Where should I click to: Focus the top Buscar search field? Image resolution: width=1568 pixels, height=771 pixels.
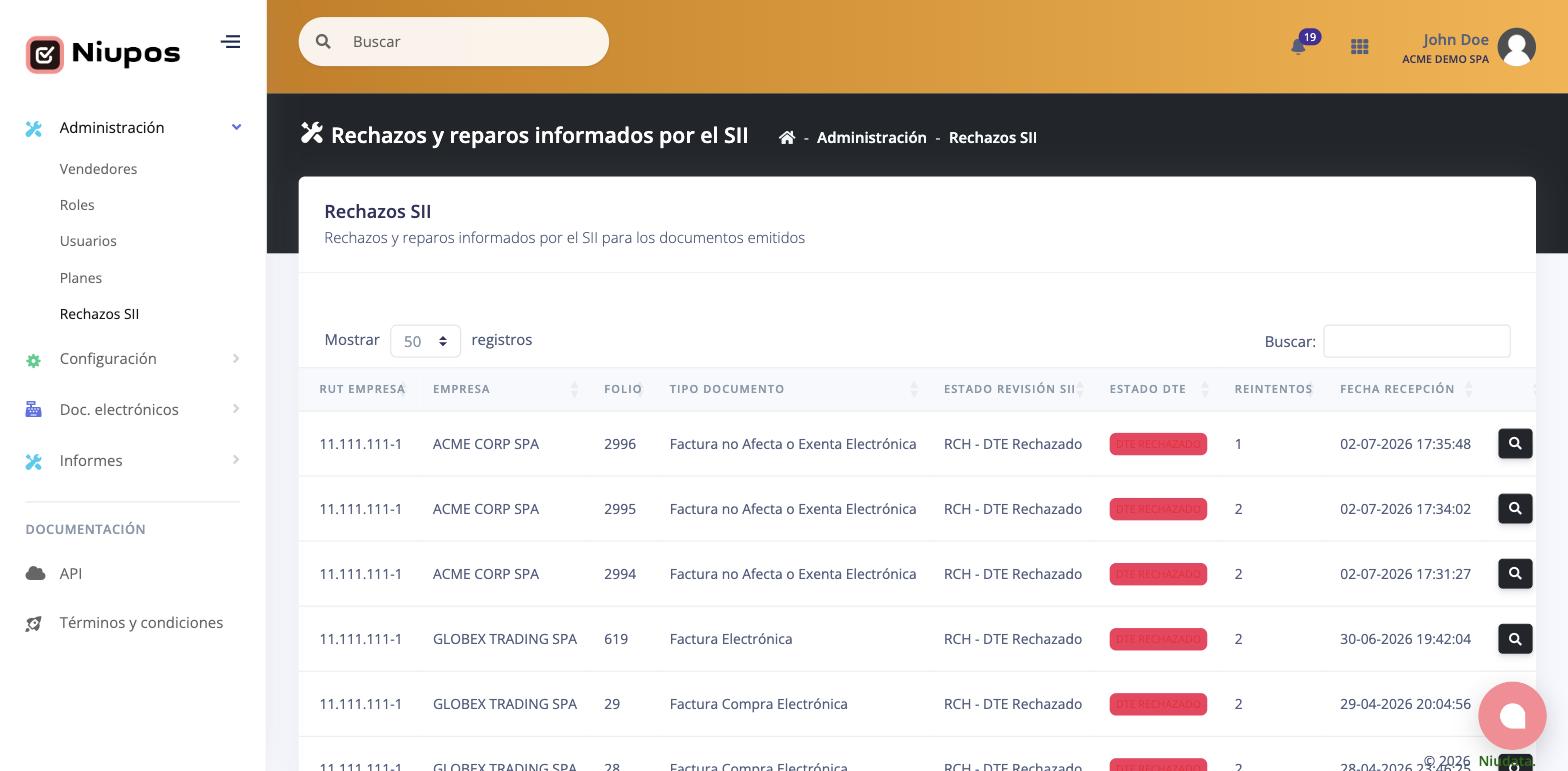tap(453, 41)
